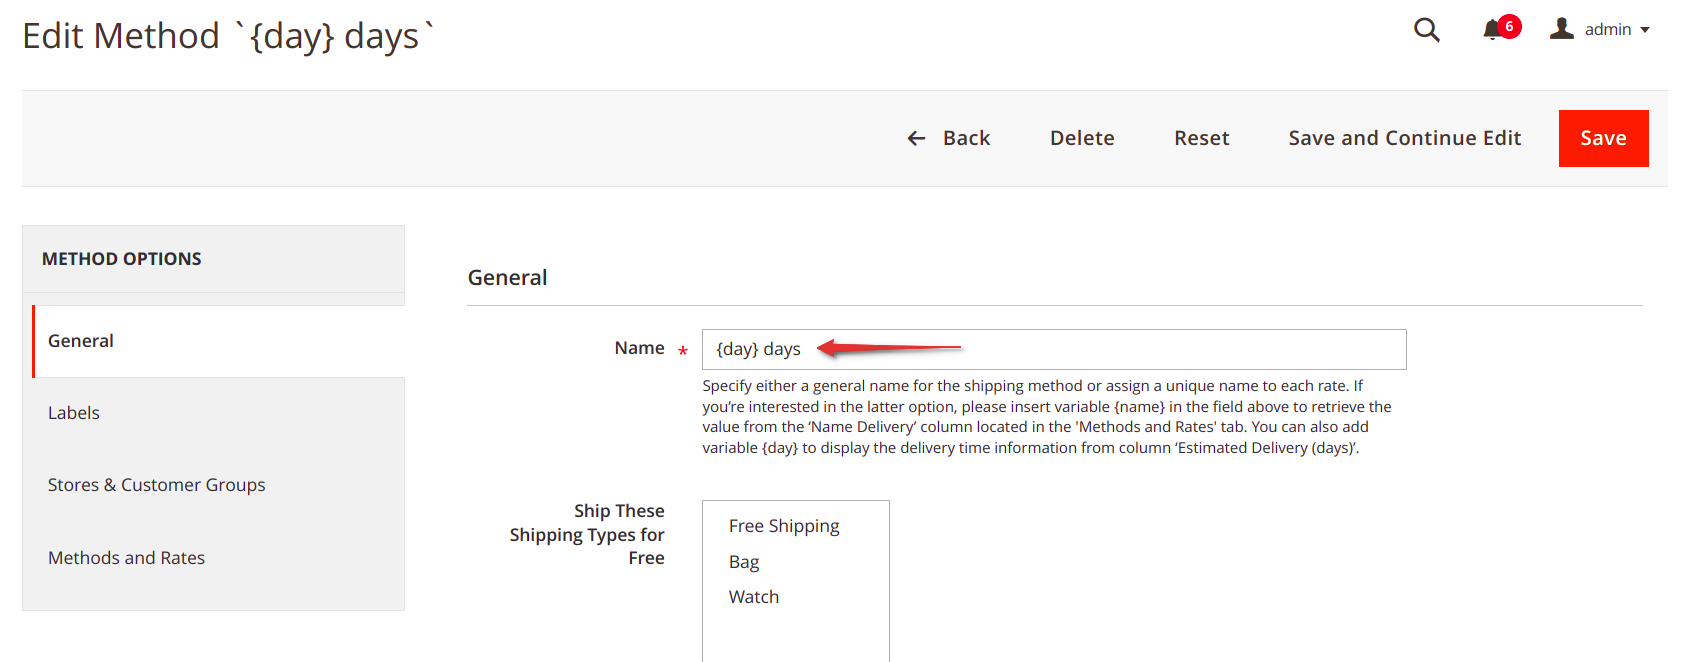This screenshot has height=662, width=1698.
Task: Click the Reset button
Action: tap(1201, 138)
